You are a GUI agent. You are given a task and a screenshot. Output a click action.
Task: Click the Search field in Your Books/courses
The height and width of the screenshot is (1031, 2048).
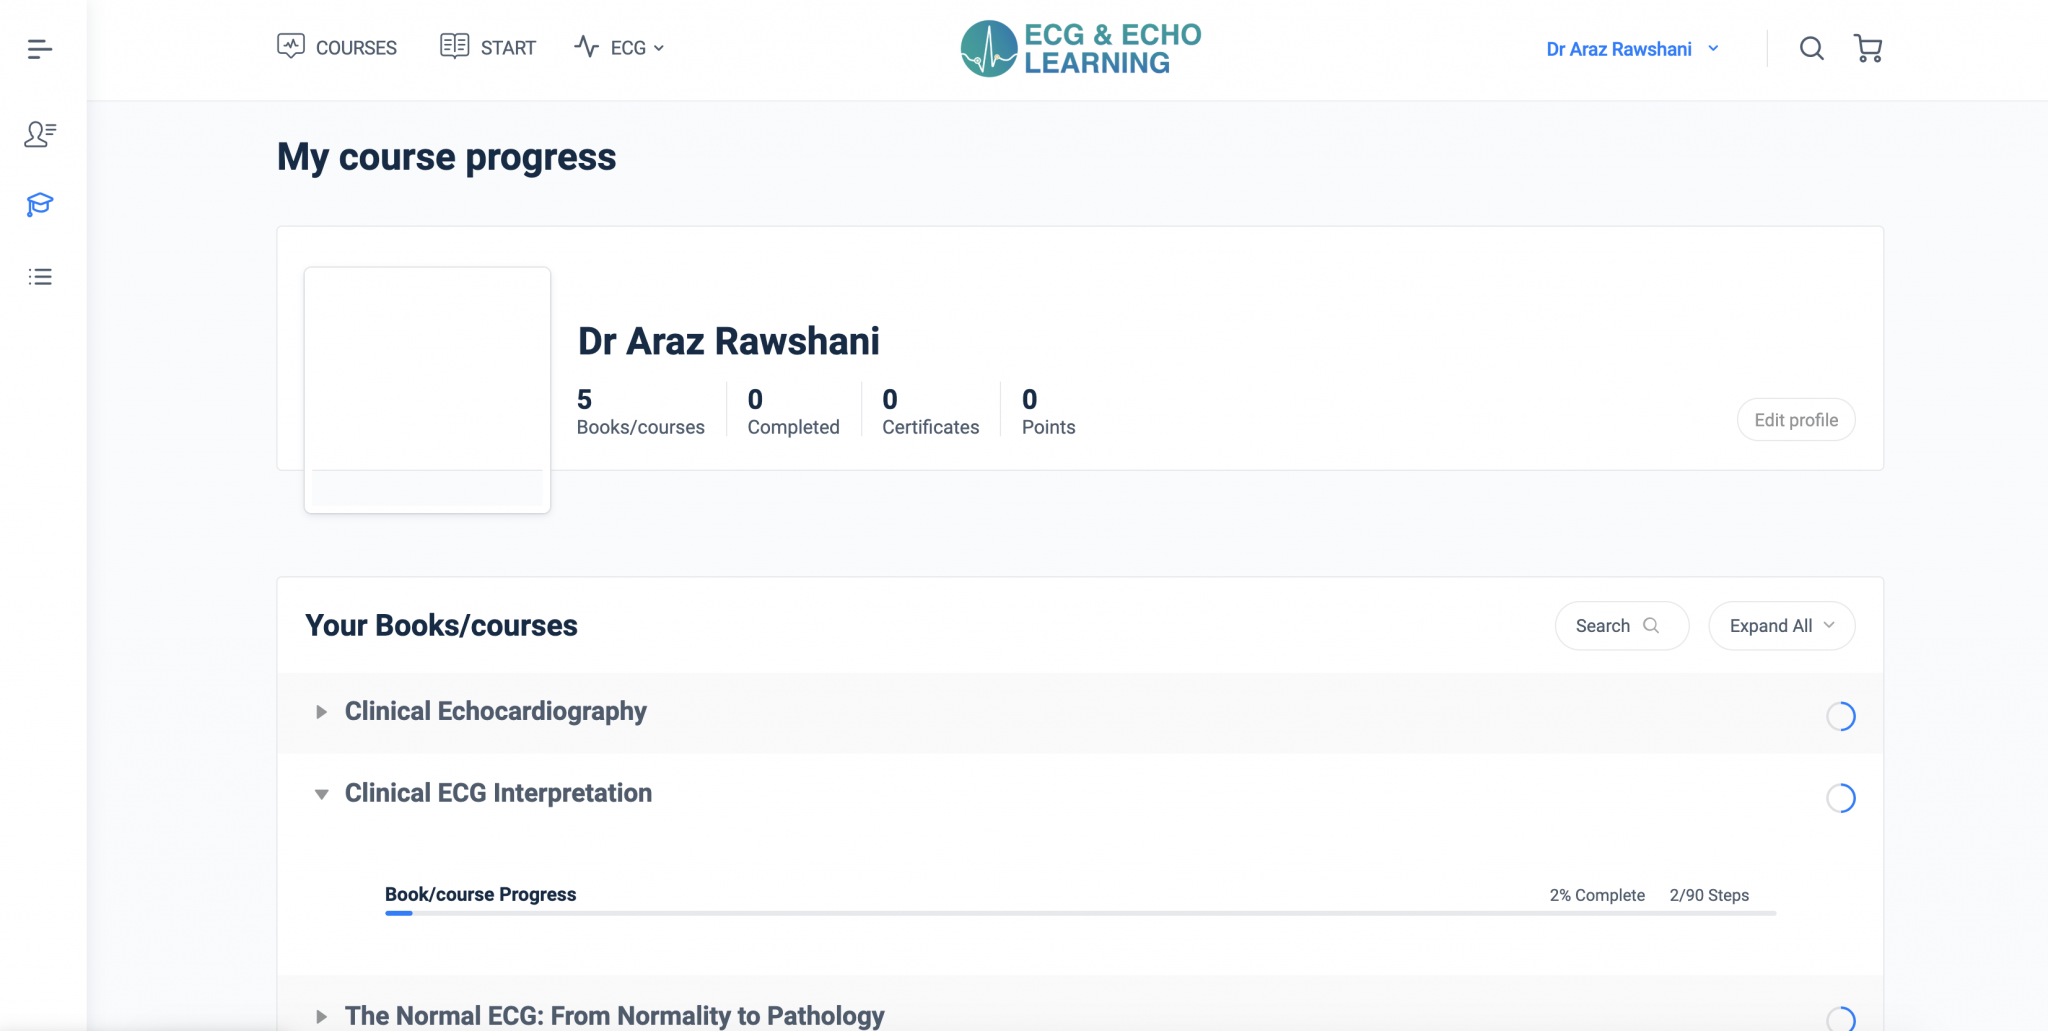pyautogui.click(x=1621, y=626)
